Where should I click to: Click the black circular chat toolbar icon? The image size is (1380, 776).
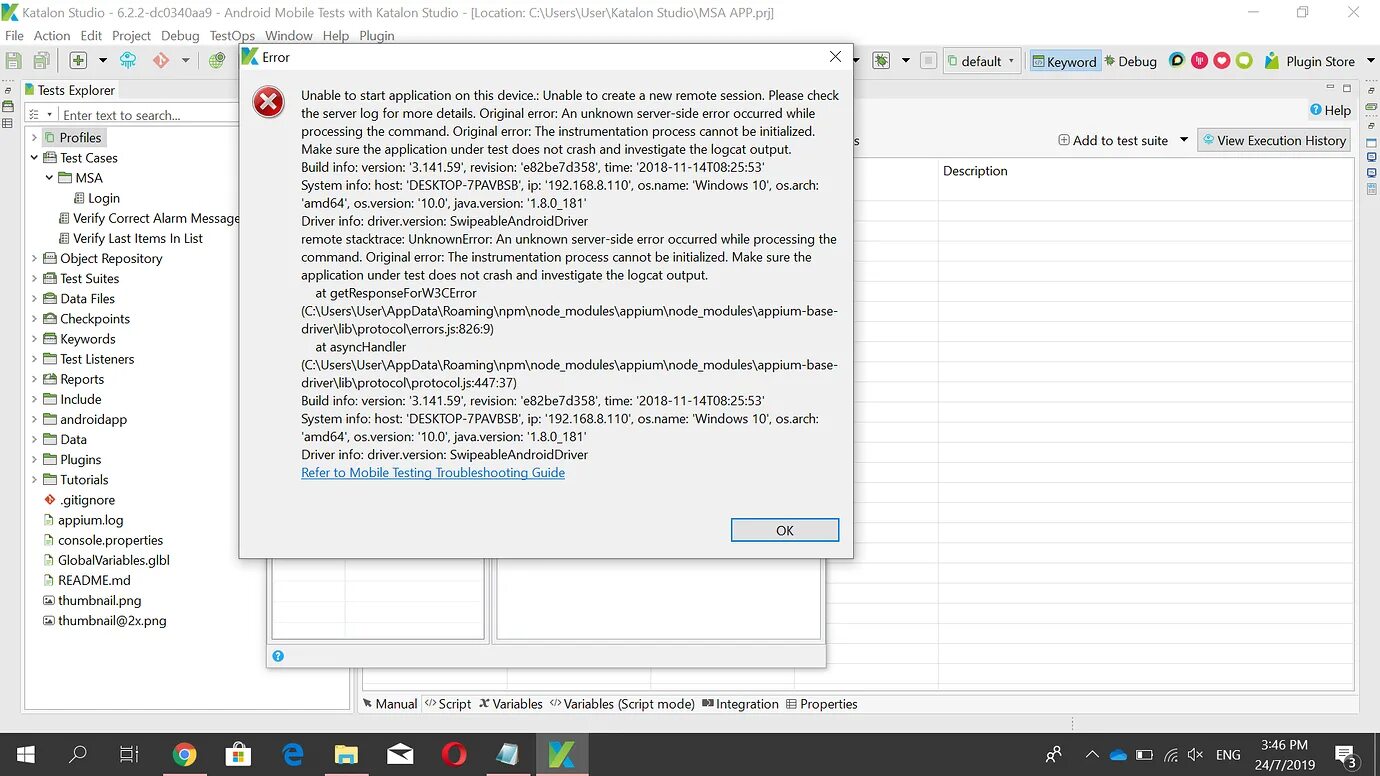click(x=1177, y=61)
